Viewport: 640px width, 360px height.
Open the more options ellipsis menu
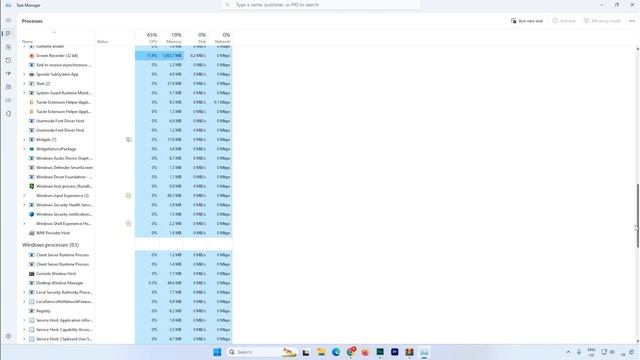[632, 21]
